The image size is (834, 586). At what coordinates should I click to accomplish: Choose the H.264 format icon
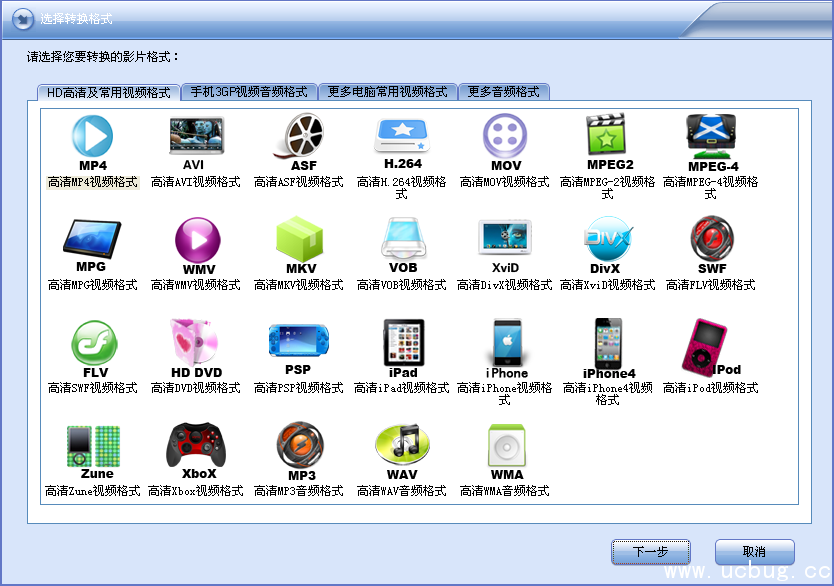click(x=402, y=134)
